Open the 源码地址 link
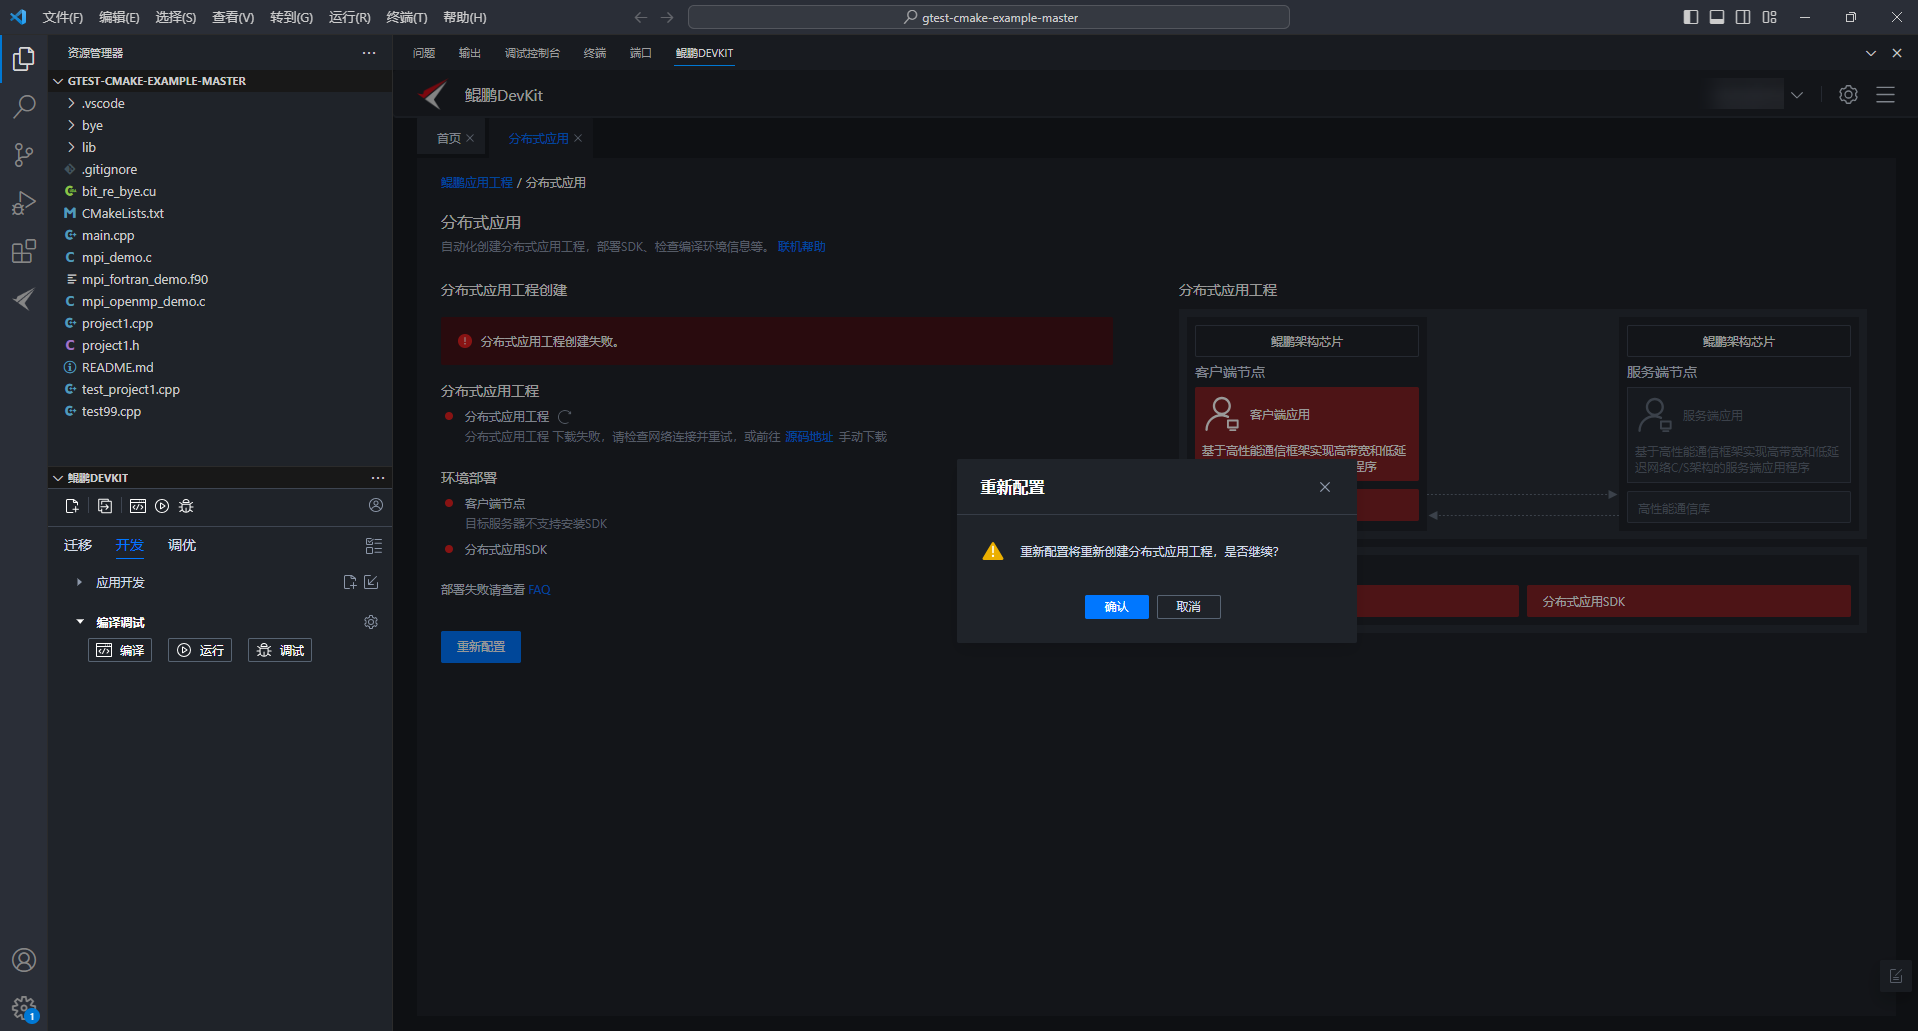 pos(809,437)
